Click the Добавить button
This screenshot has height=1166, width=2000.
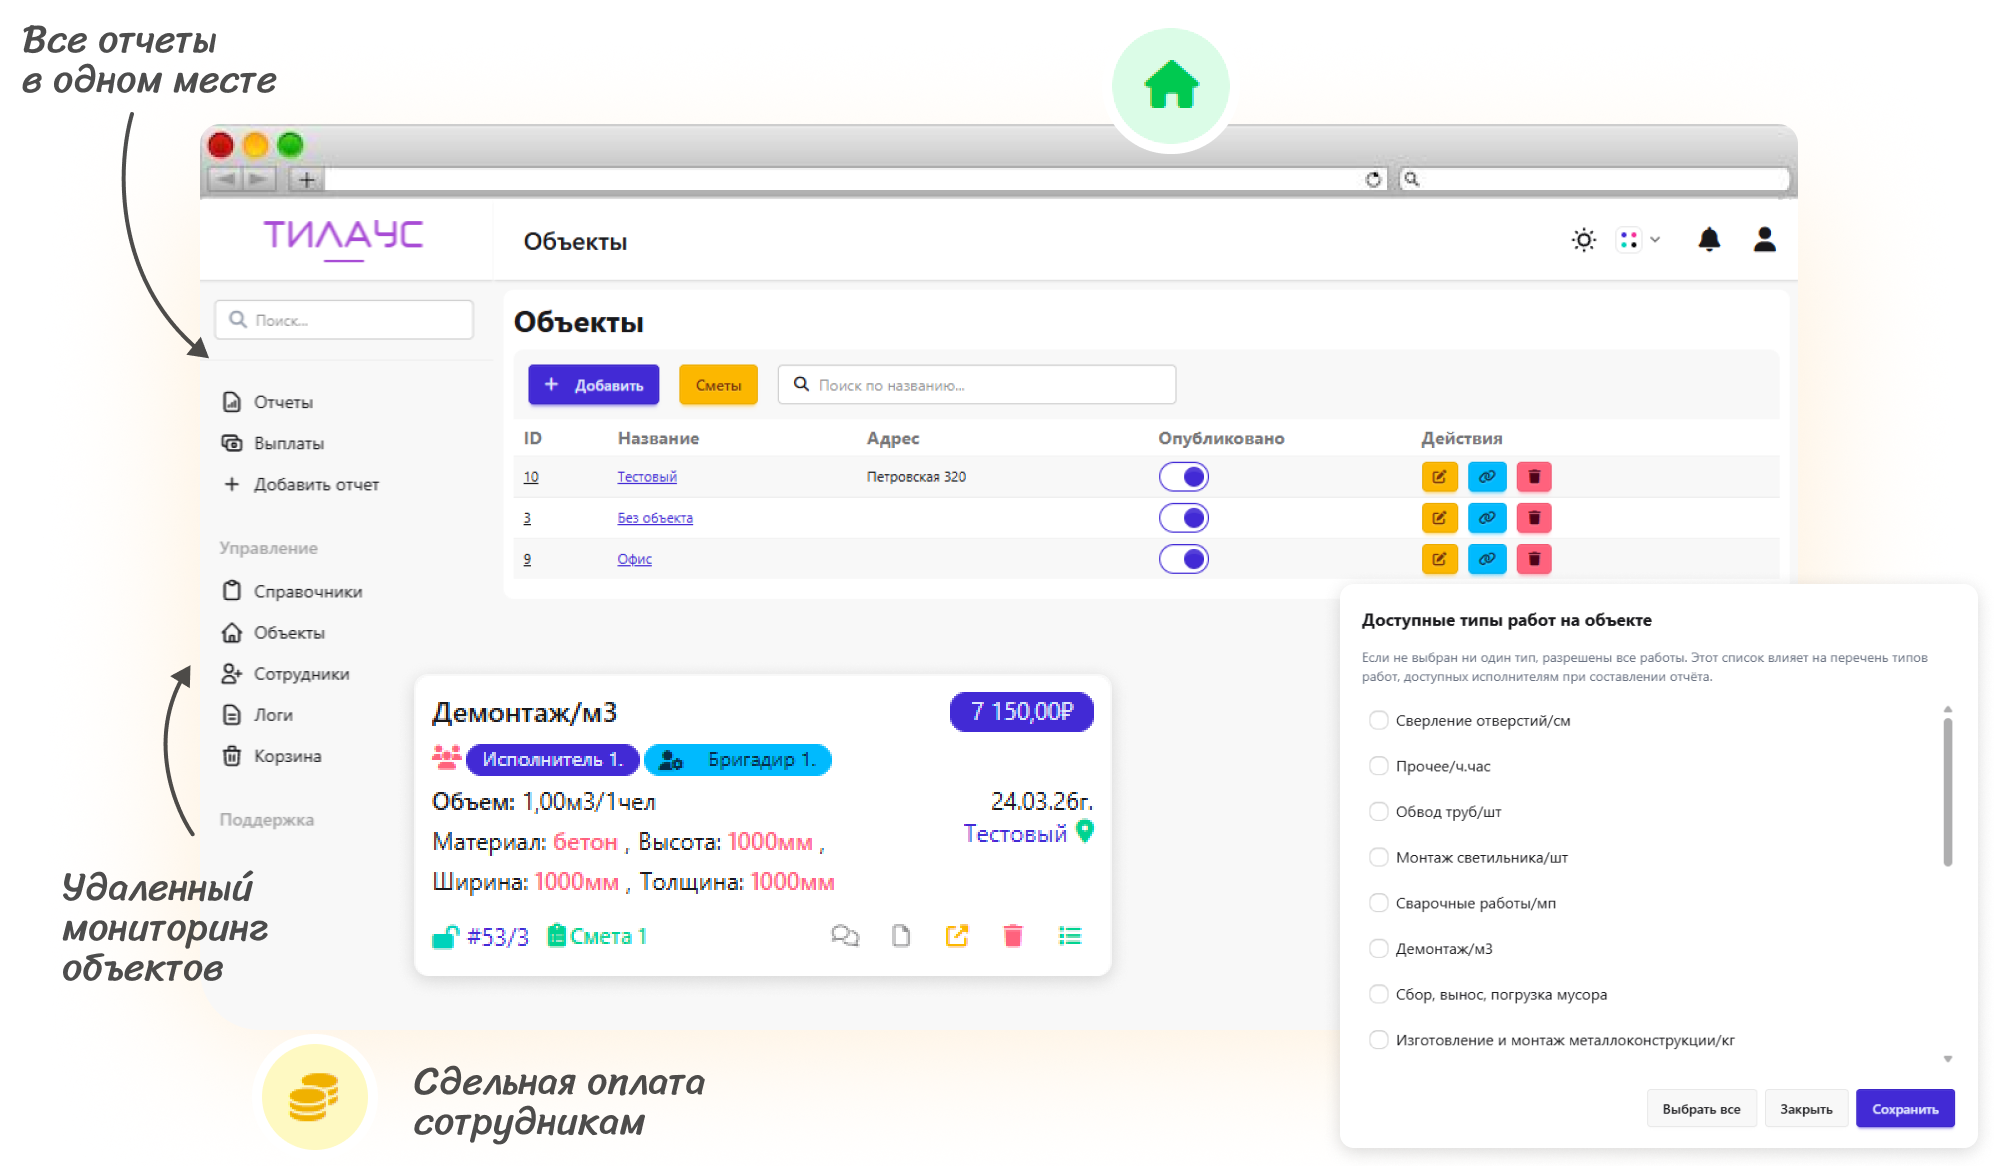coord(594,385)
